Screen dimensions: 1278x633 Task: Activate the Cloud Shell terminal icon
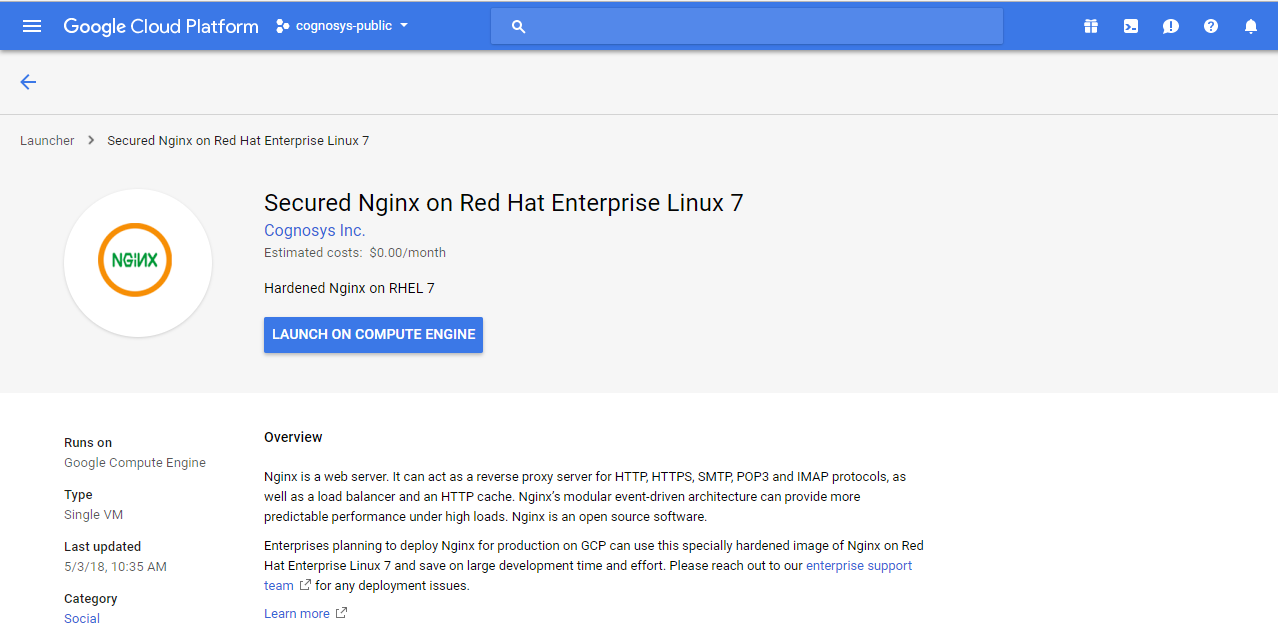(x=1131, y=27)
